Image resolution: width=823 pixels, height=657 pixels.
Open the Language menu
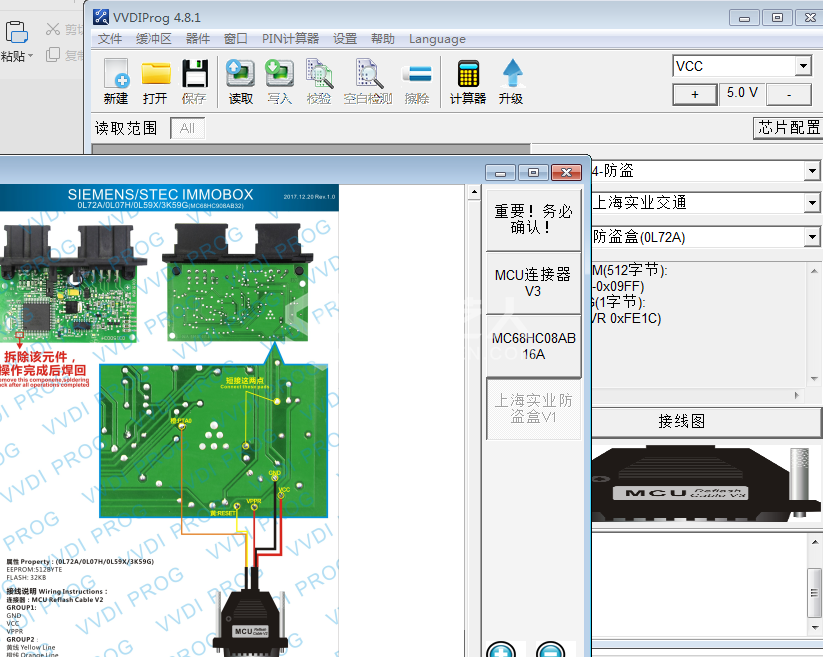click(437, 39)
